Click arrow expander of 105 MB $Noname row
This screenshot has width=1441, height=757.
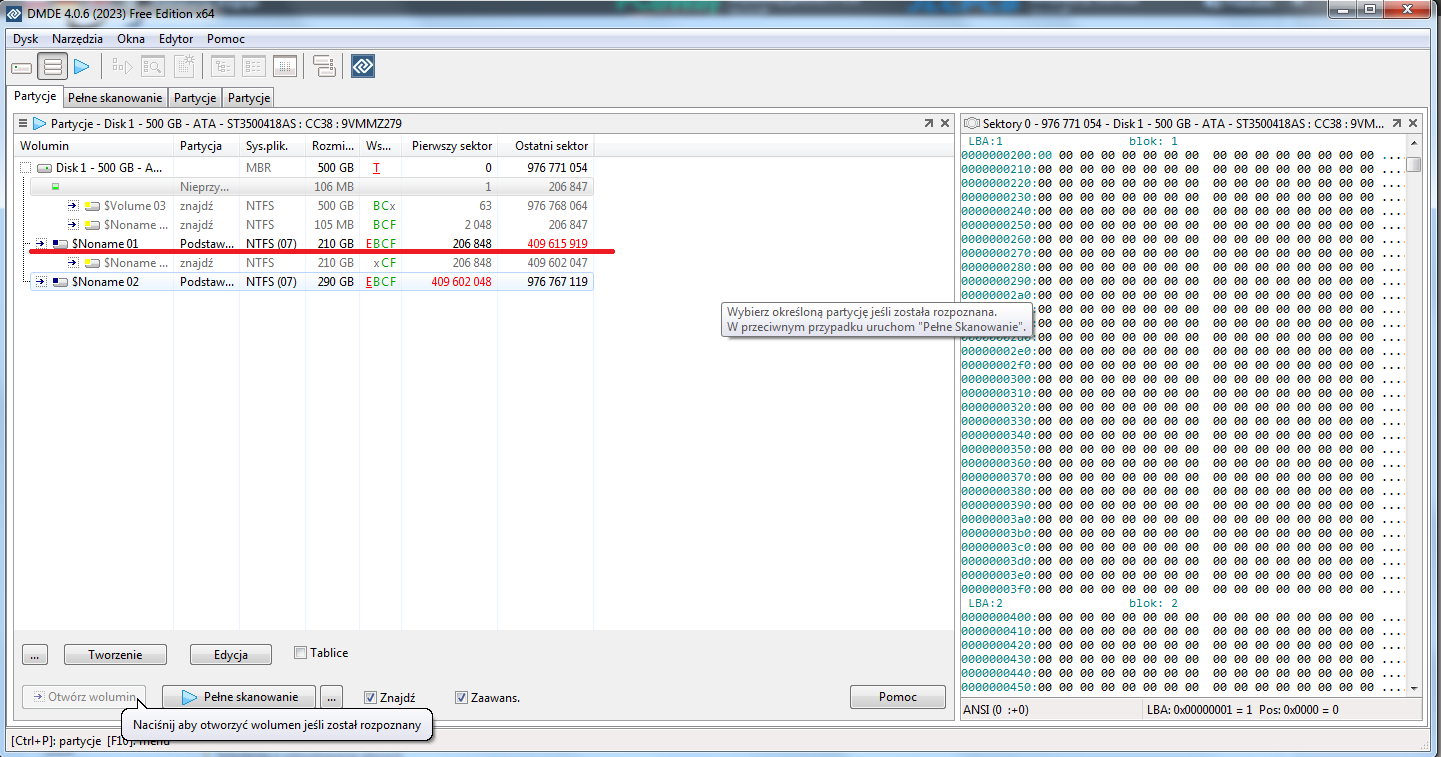click(73, 225)
